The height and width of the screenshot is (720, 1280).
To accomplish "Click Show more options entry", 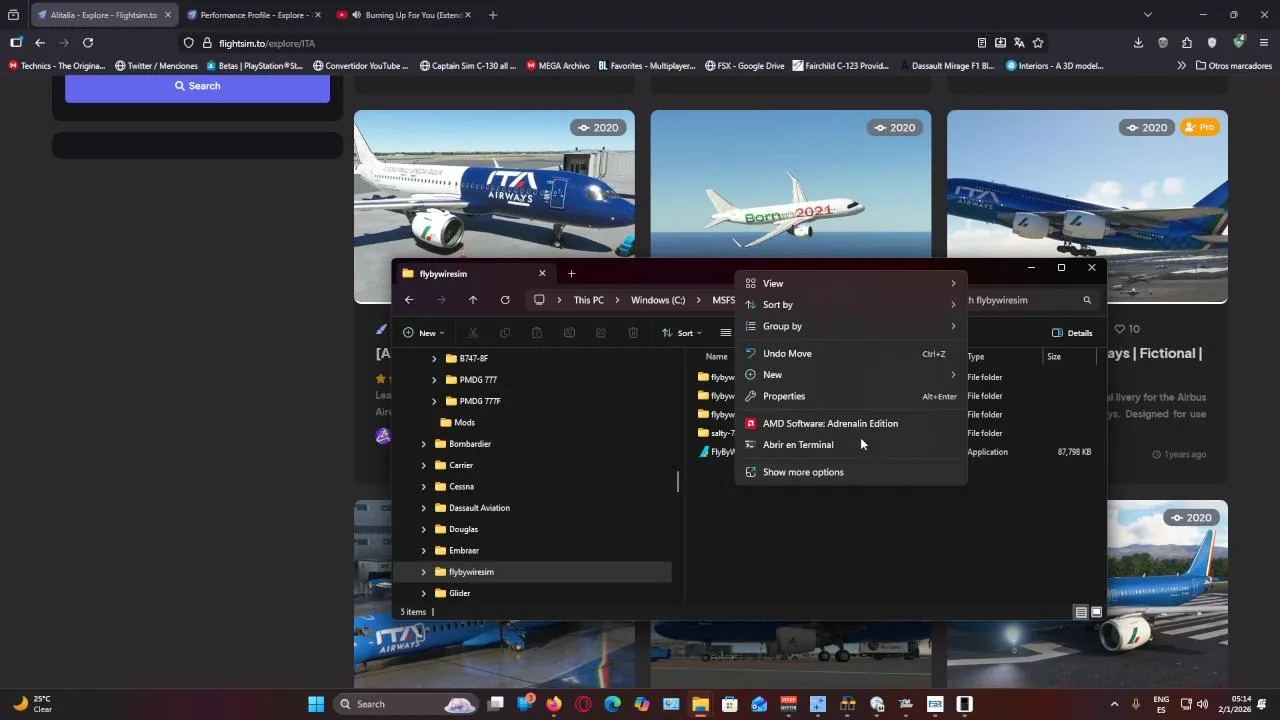I will tap(851, 472).
